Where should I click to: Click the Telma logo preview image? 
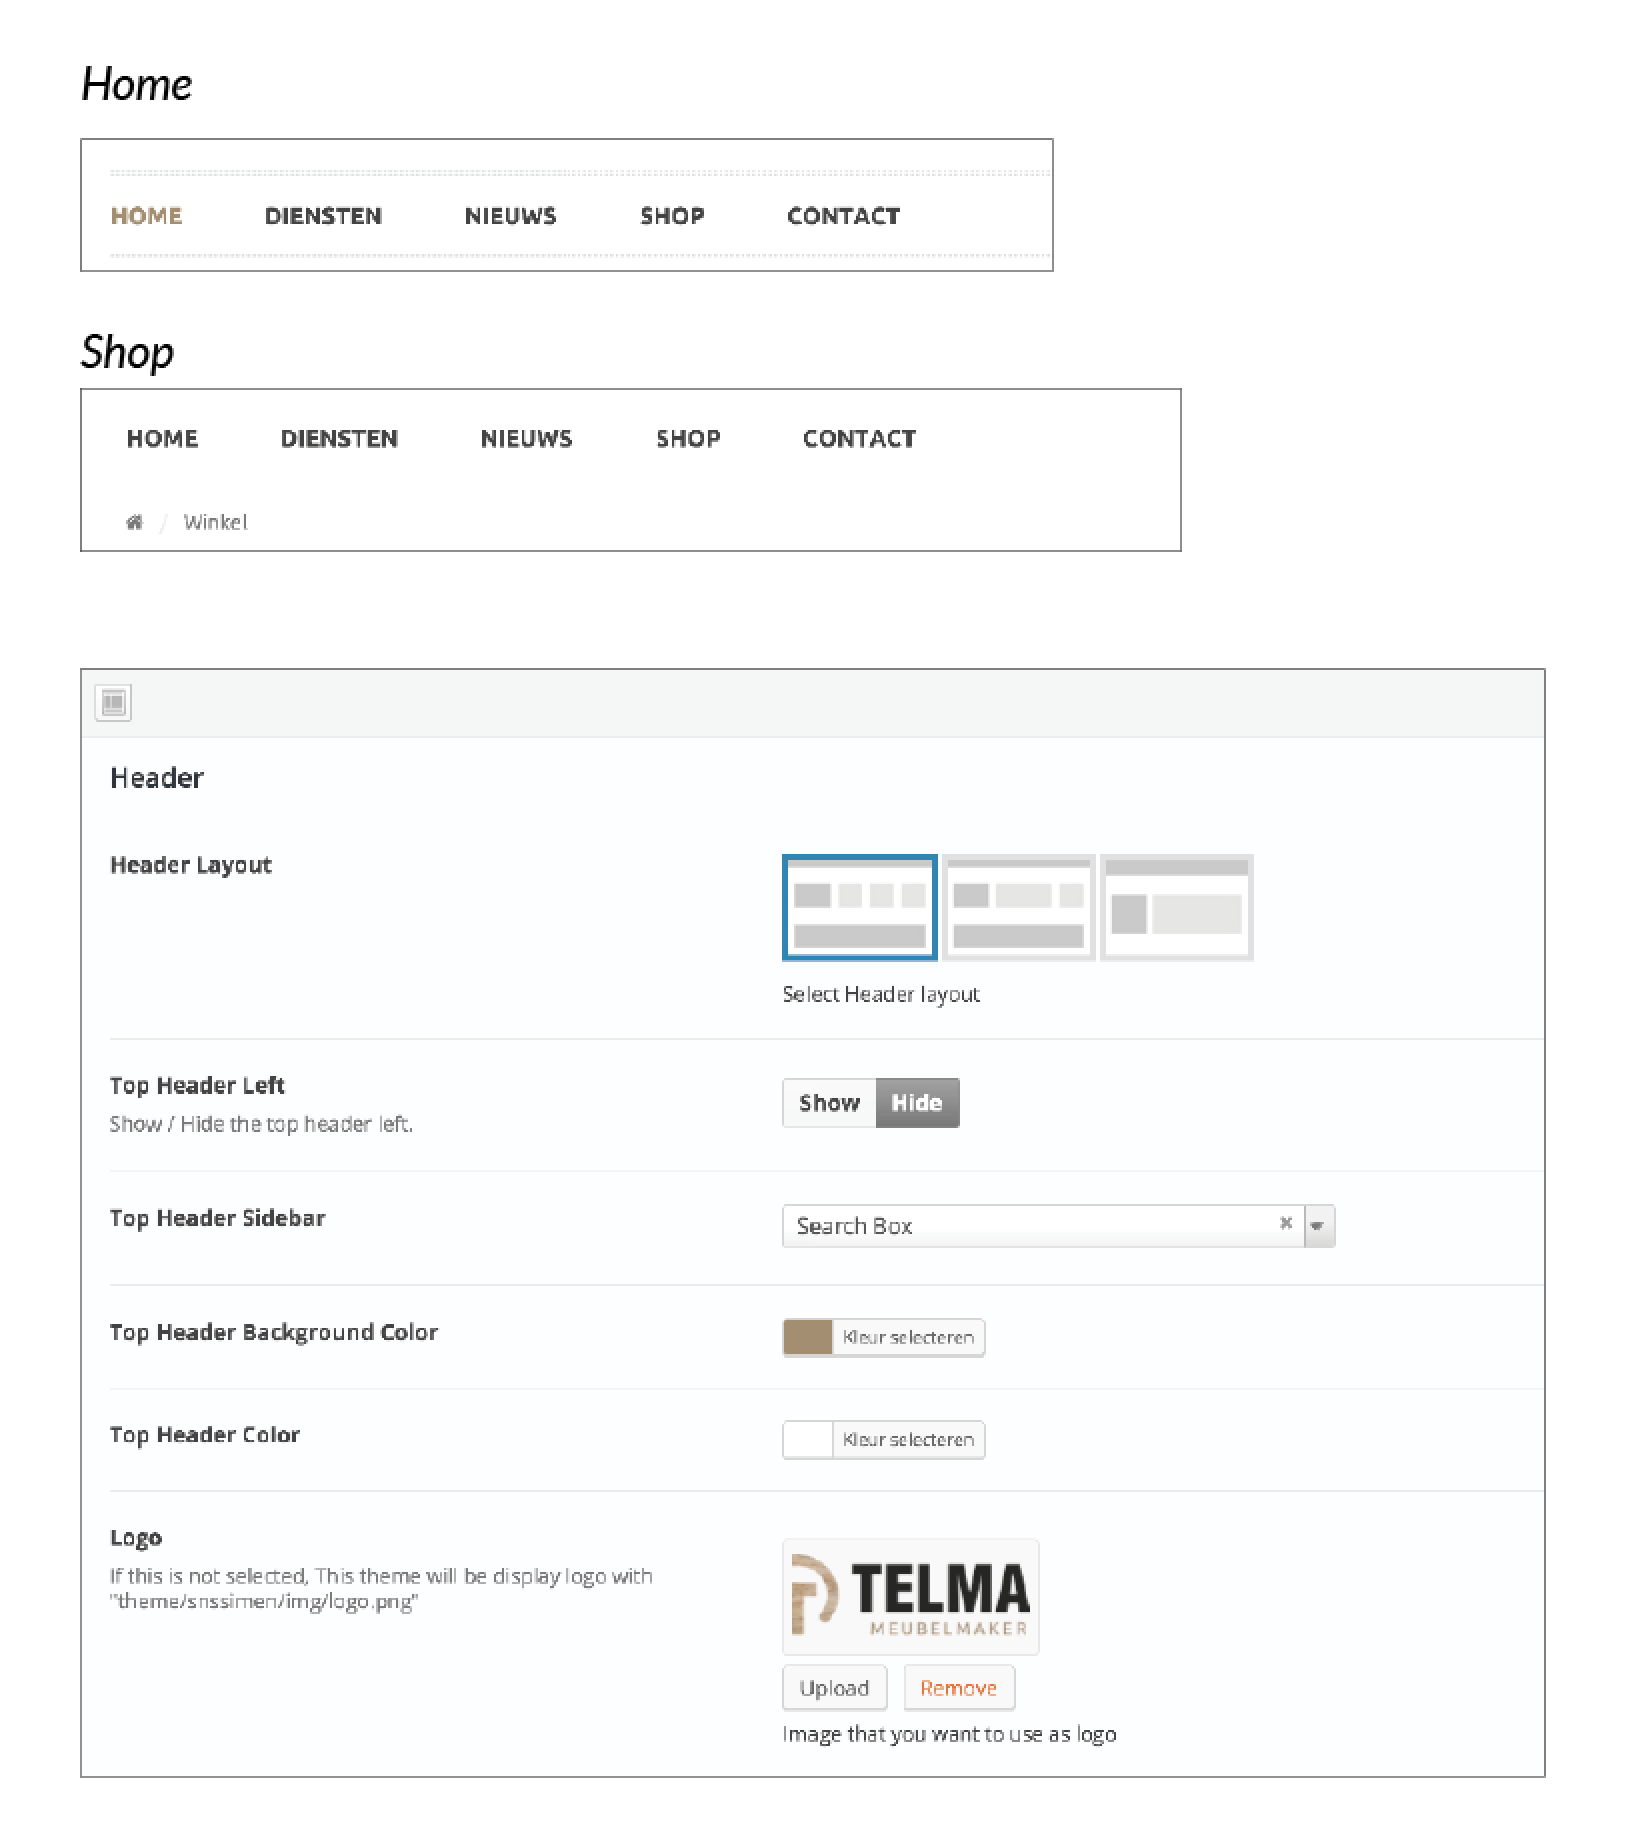tap(910, 1597)
